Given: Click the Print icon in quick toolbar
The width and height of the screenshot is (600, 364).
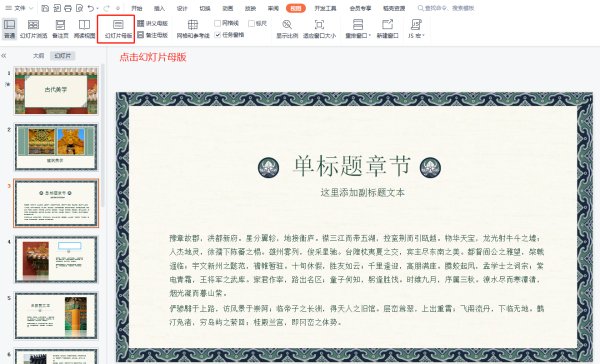Looking at the screenshot, I should 68,8.
